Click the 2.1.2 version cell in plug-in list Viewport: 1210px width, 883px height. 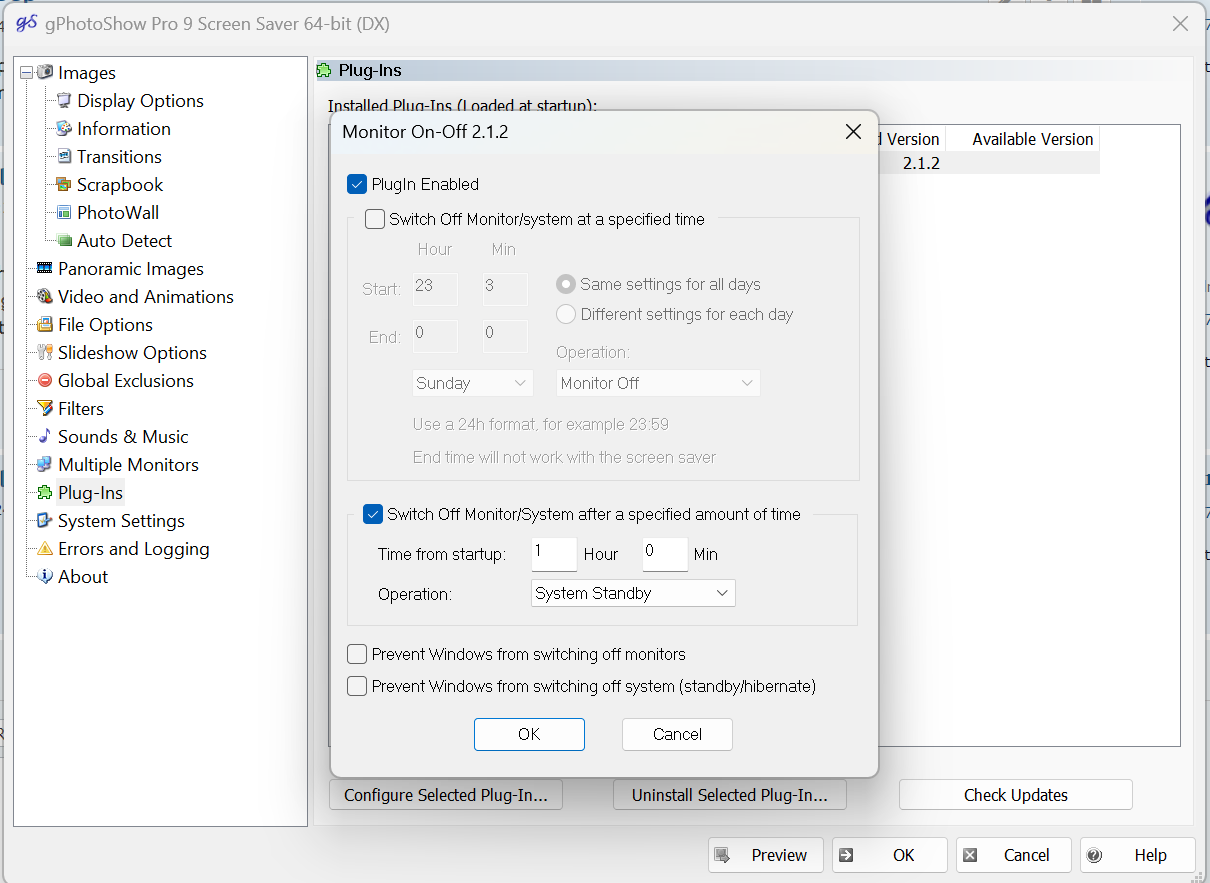tap(921, 163)
